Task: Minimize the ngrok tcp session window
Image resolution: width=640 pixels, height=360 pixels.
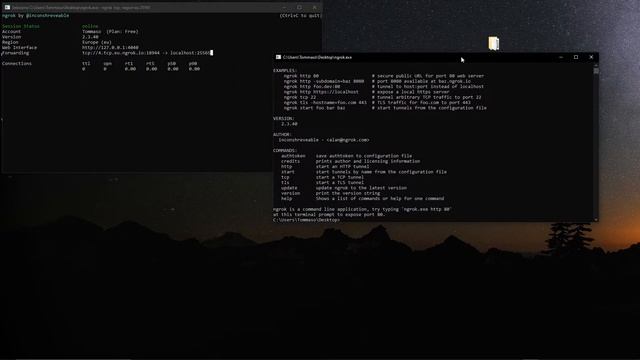Action: pos(284,7)
